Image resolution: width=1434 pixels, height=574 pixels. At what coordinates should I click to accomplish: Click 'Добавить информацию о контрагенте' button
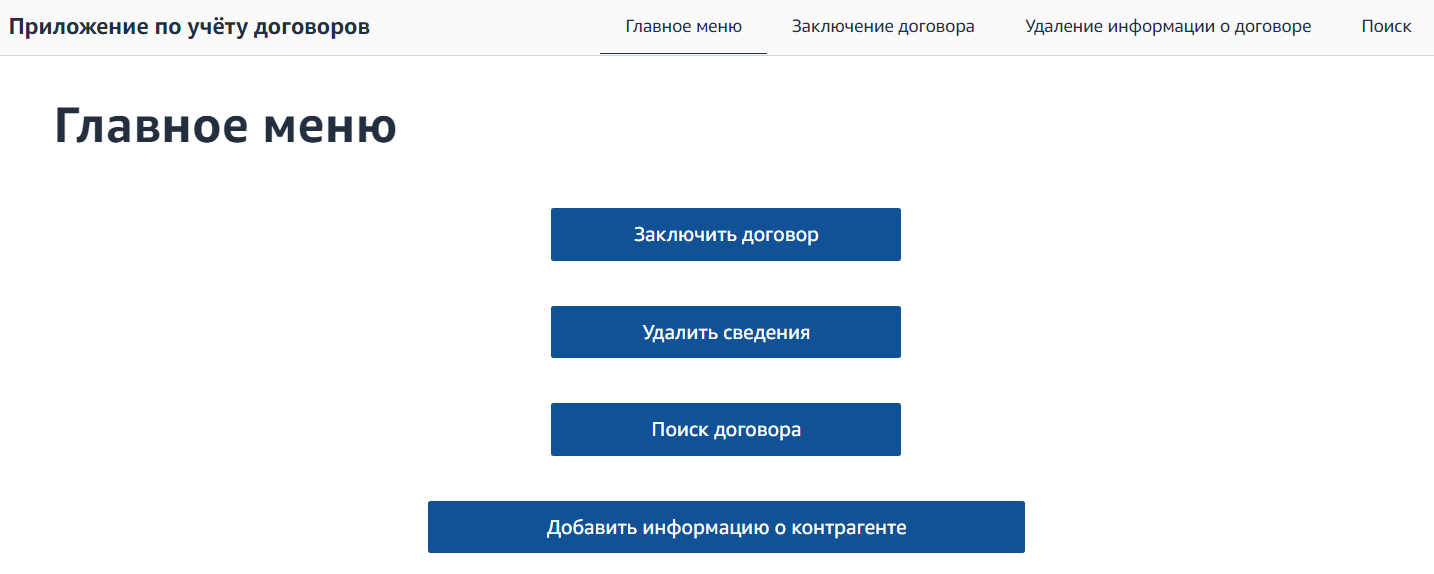pyautogui.click(x=726, y=527)
